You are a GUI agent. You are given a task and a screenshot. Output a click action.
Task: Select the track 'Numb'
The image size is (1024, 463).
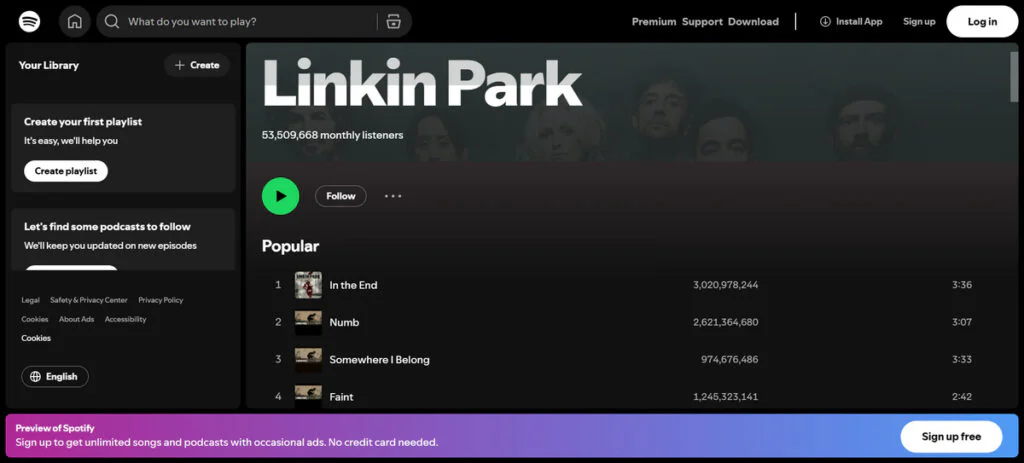tap(344, 322)
